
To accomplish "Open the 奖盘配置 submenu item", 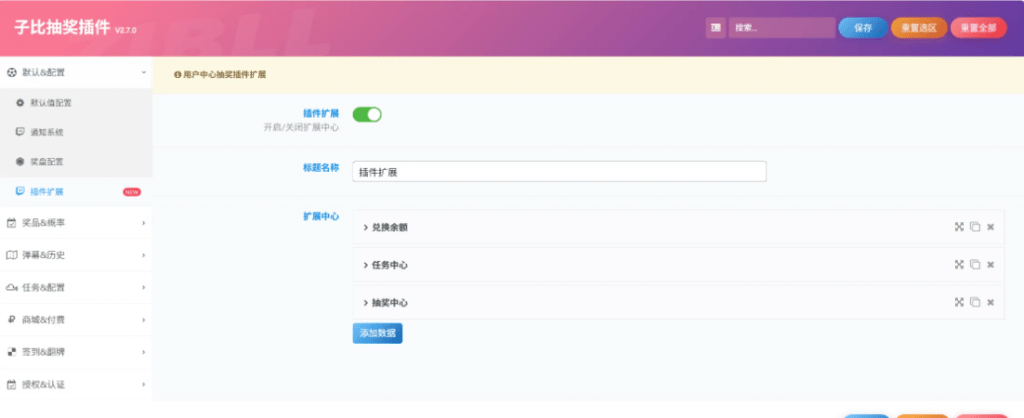I will pyautogui.click(x=76, y=161).
